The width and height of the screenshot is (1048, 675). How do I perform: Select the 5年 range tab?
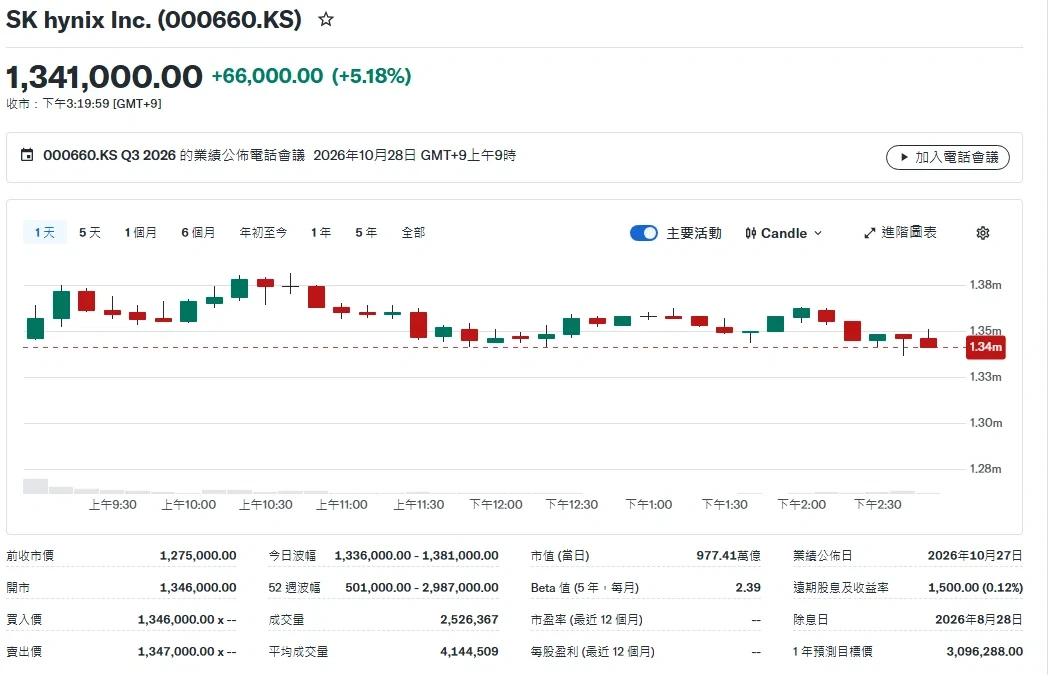[x=366, y=233]
